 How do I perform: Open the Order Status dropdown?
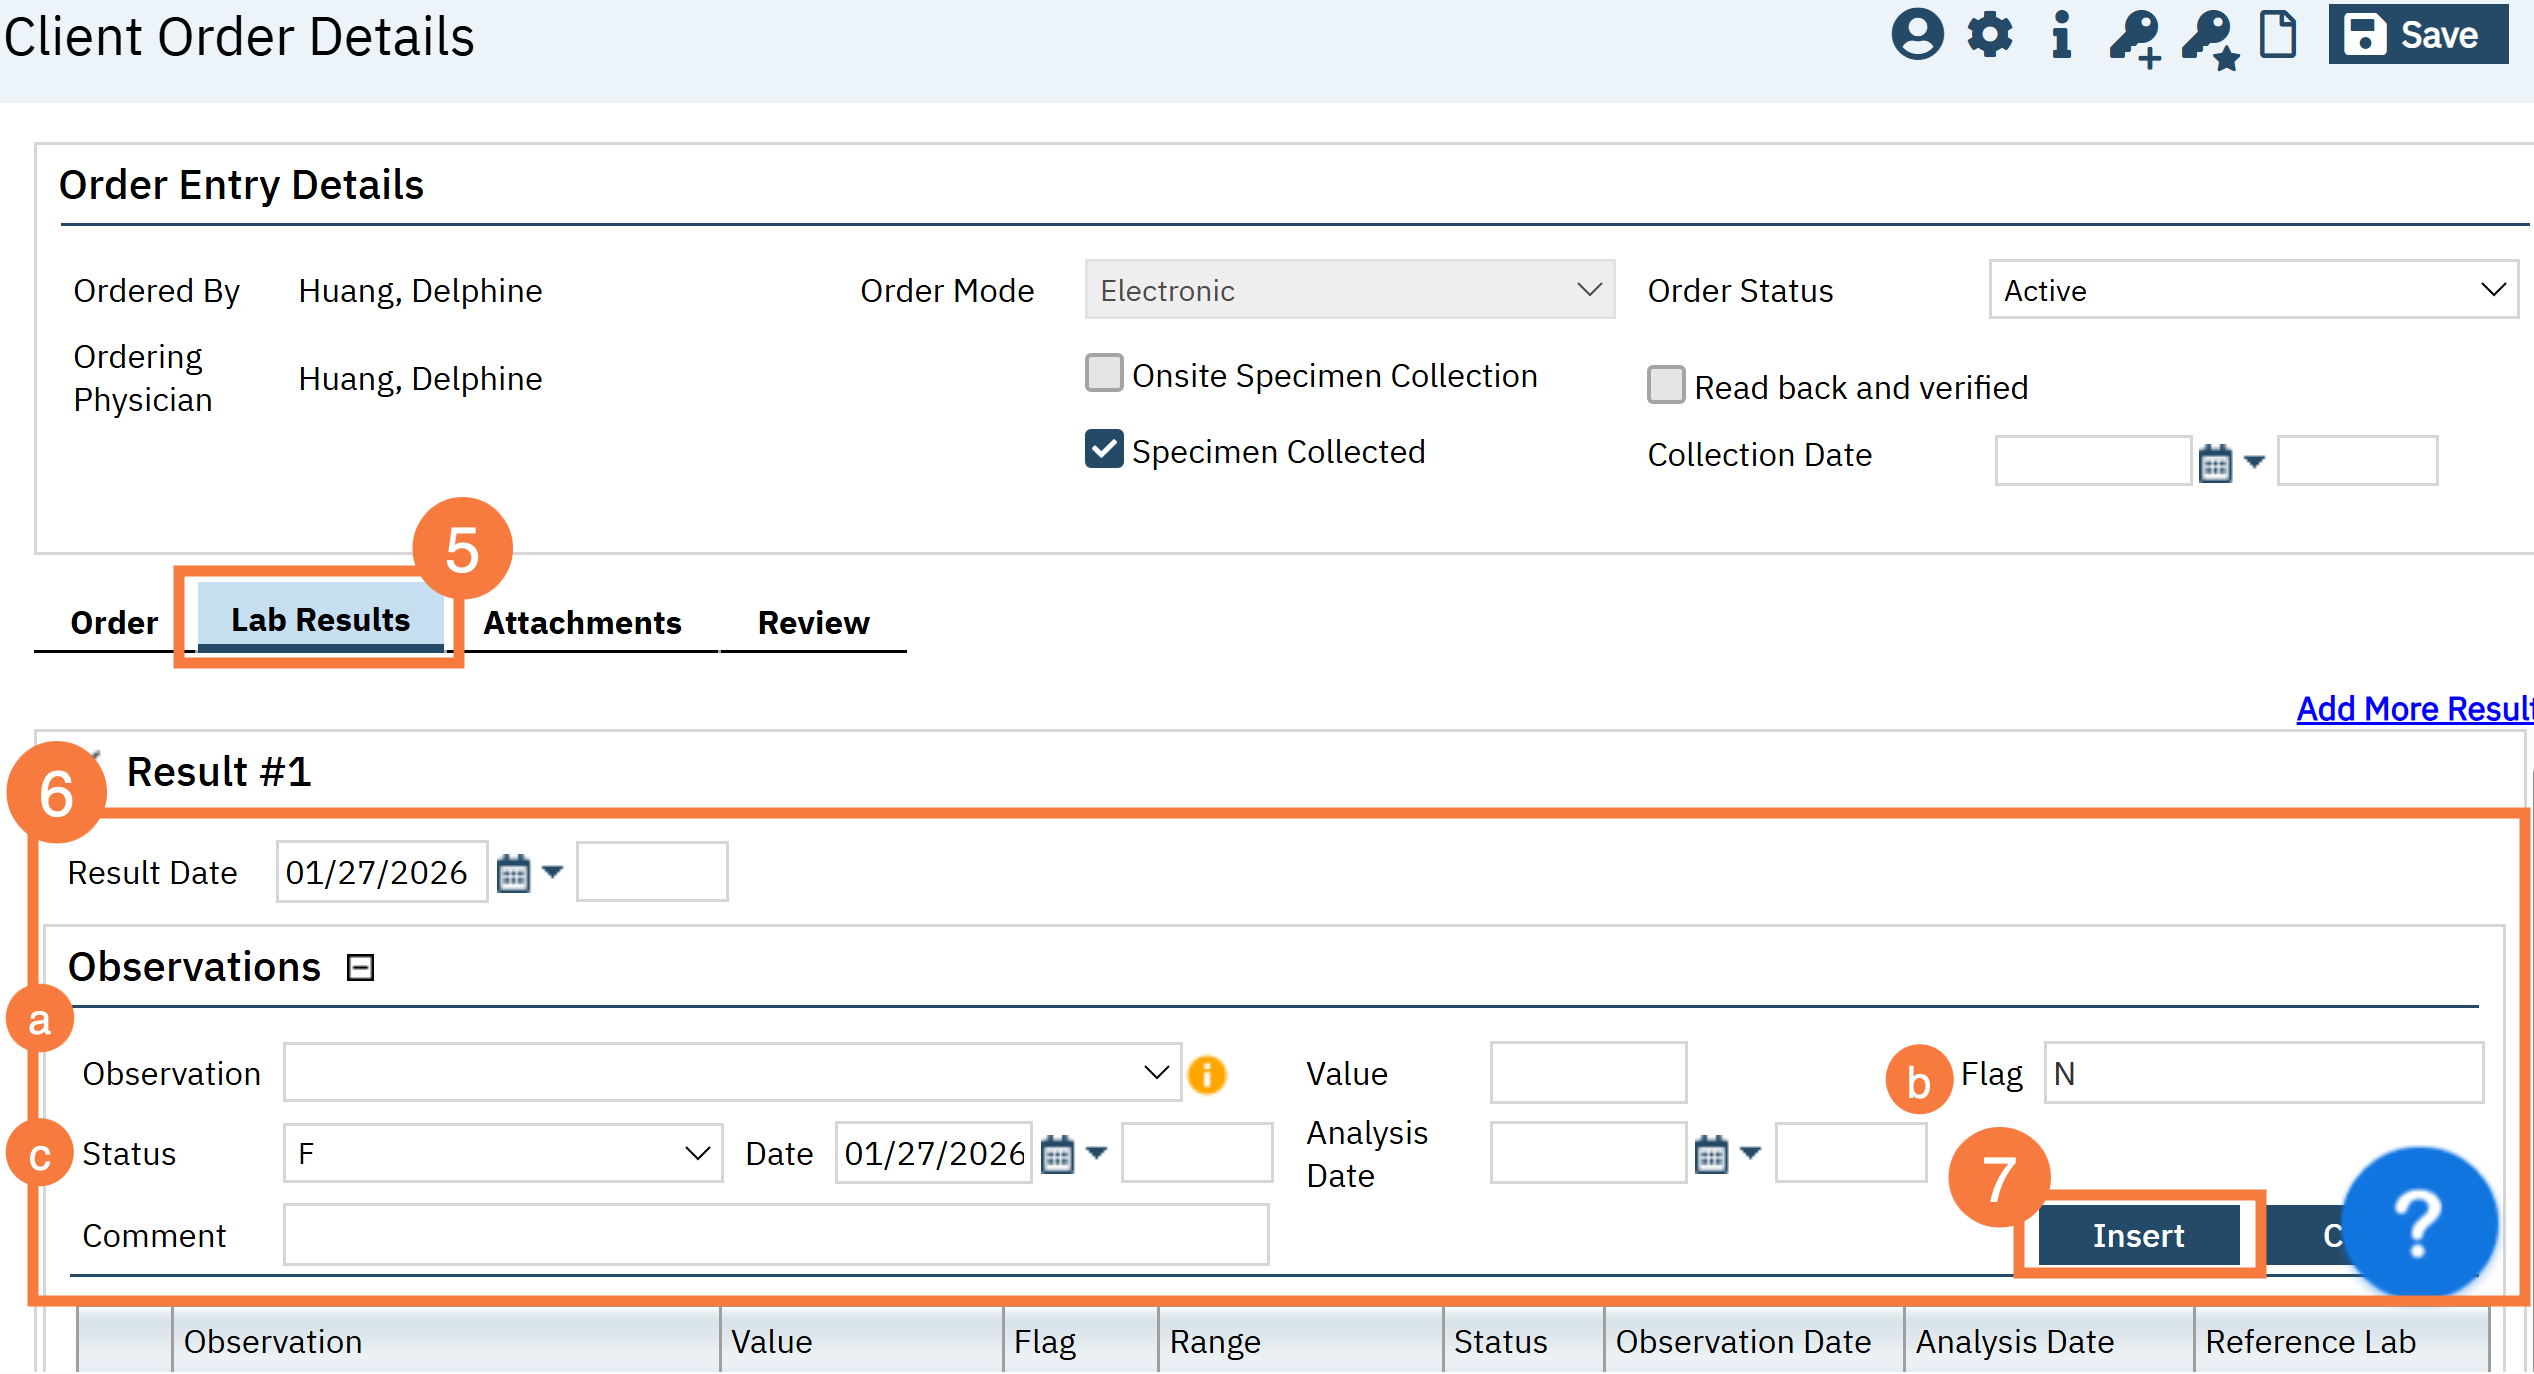(2253, 290)
